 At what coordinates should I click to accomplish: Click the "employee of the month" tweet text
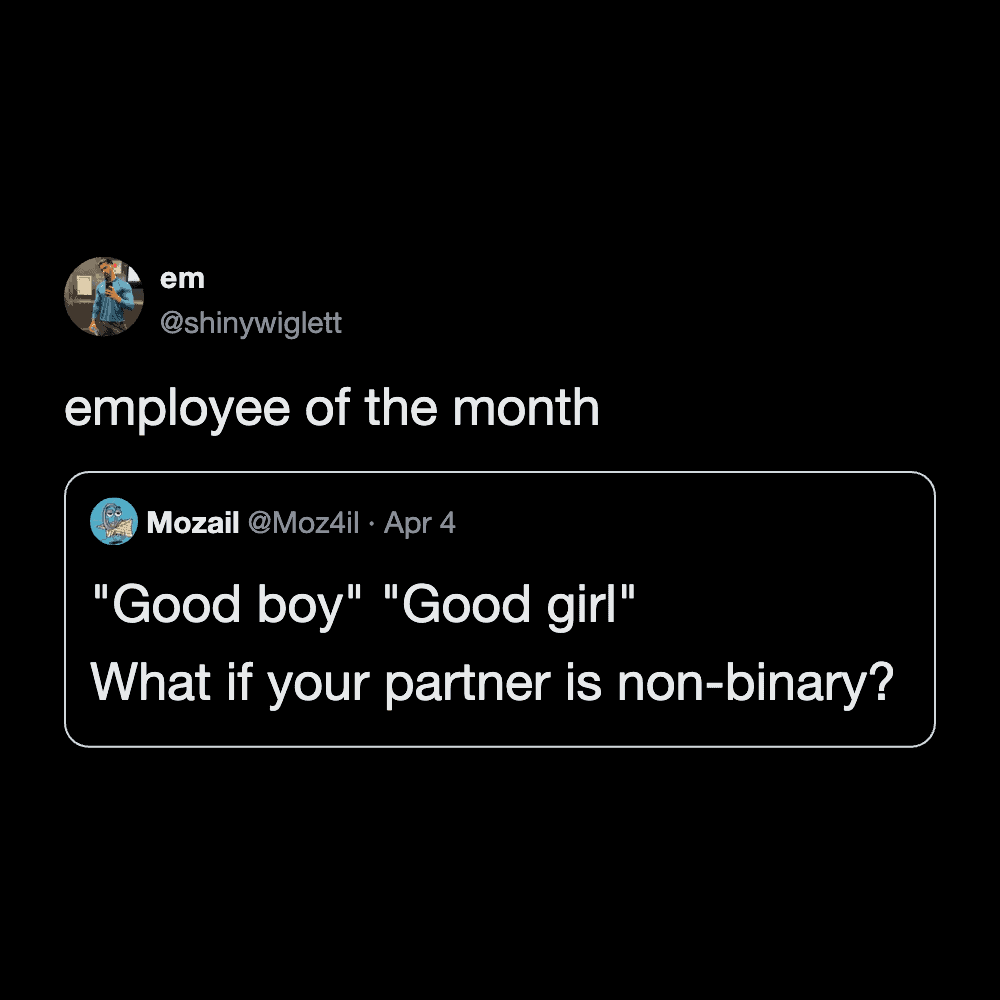pyautogui.click(x=332, y=408)
